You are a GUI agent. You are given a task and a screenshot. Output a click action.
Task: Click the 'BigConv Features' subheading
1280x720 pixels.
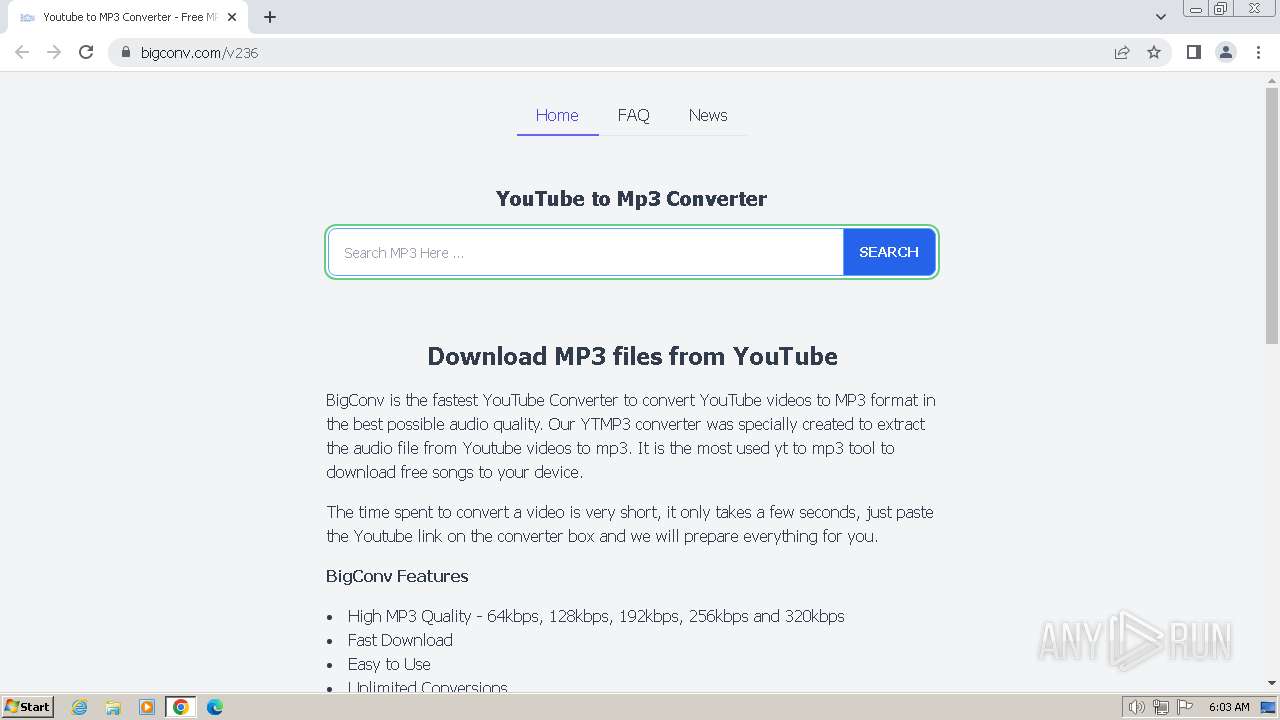[397, 576]
